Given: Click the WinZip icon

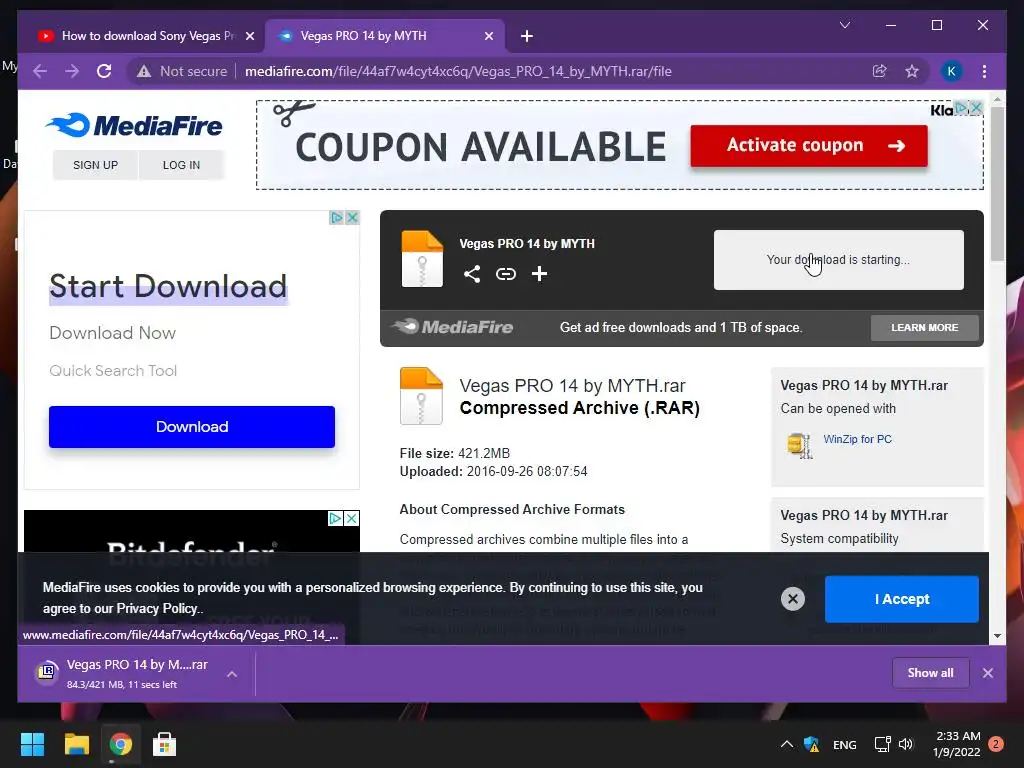Looking at the screenshot, I should pos(799,445).
